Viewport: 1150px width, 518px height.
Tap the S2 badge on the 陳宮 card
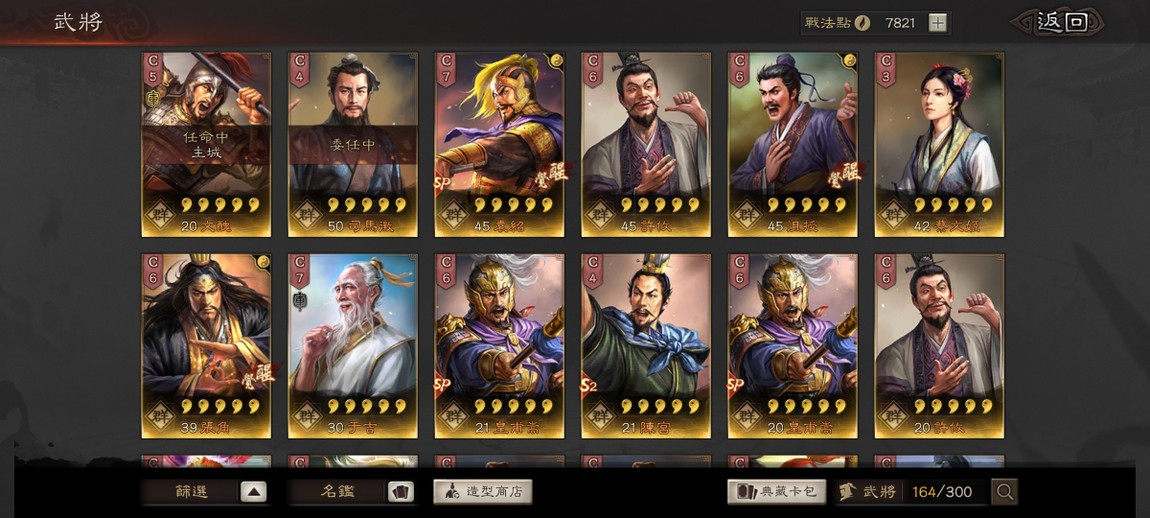click(x=587, y=385)
